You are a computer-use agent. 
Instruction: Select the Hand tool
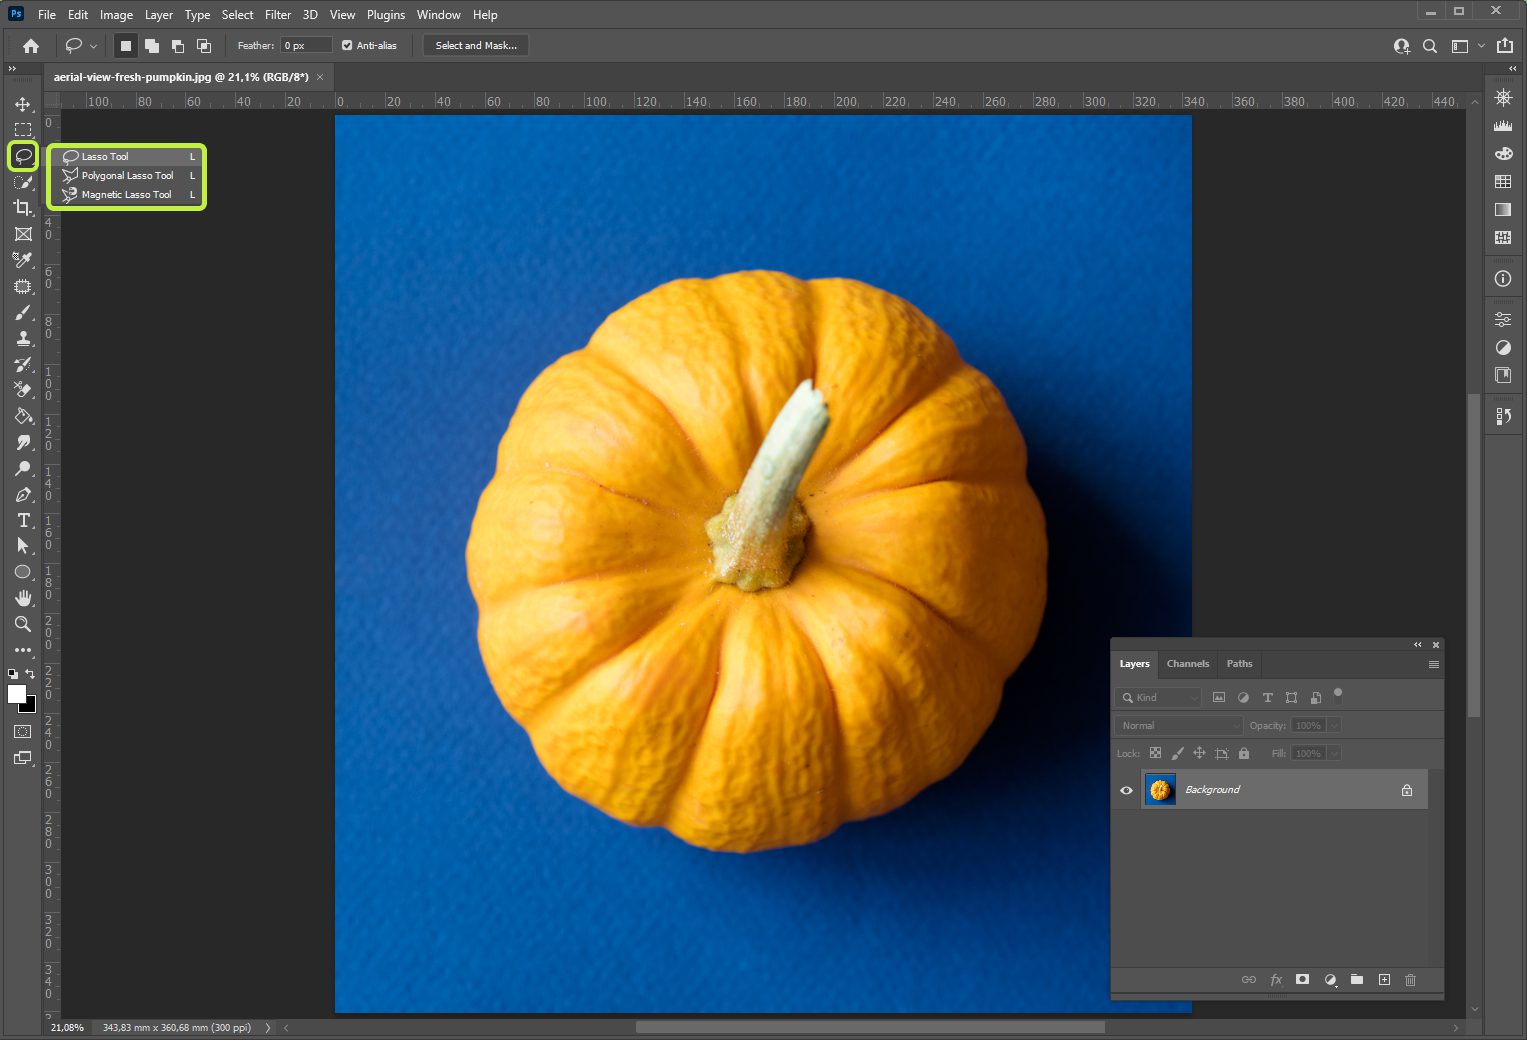23,598
